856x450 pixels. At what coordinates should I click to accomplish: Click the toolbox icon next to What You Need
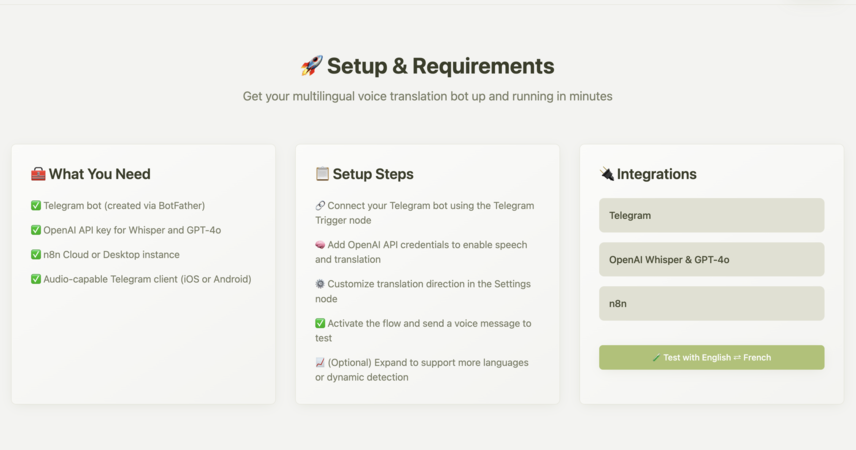38,174
